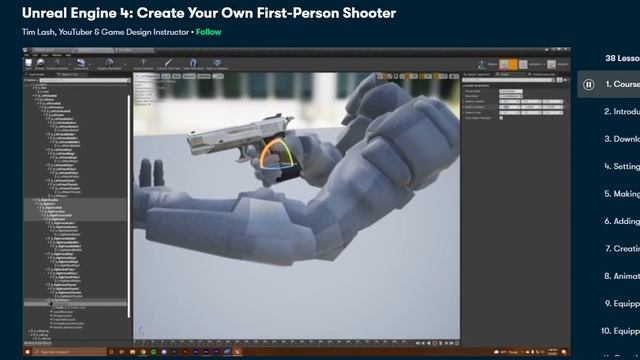Click the Windows taskbar search box
This screenshot has height=360, width=640.
click(69, 351)
